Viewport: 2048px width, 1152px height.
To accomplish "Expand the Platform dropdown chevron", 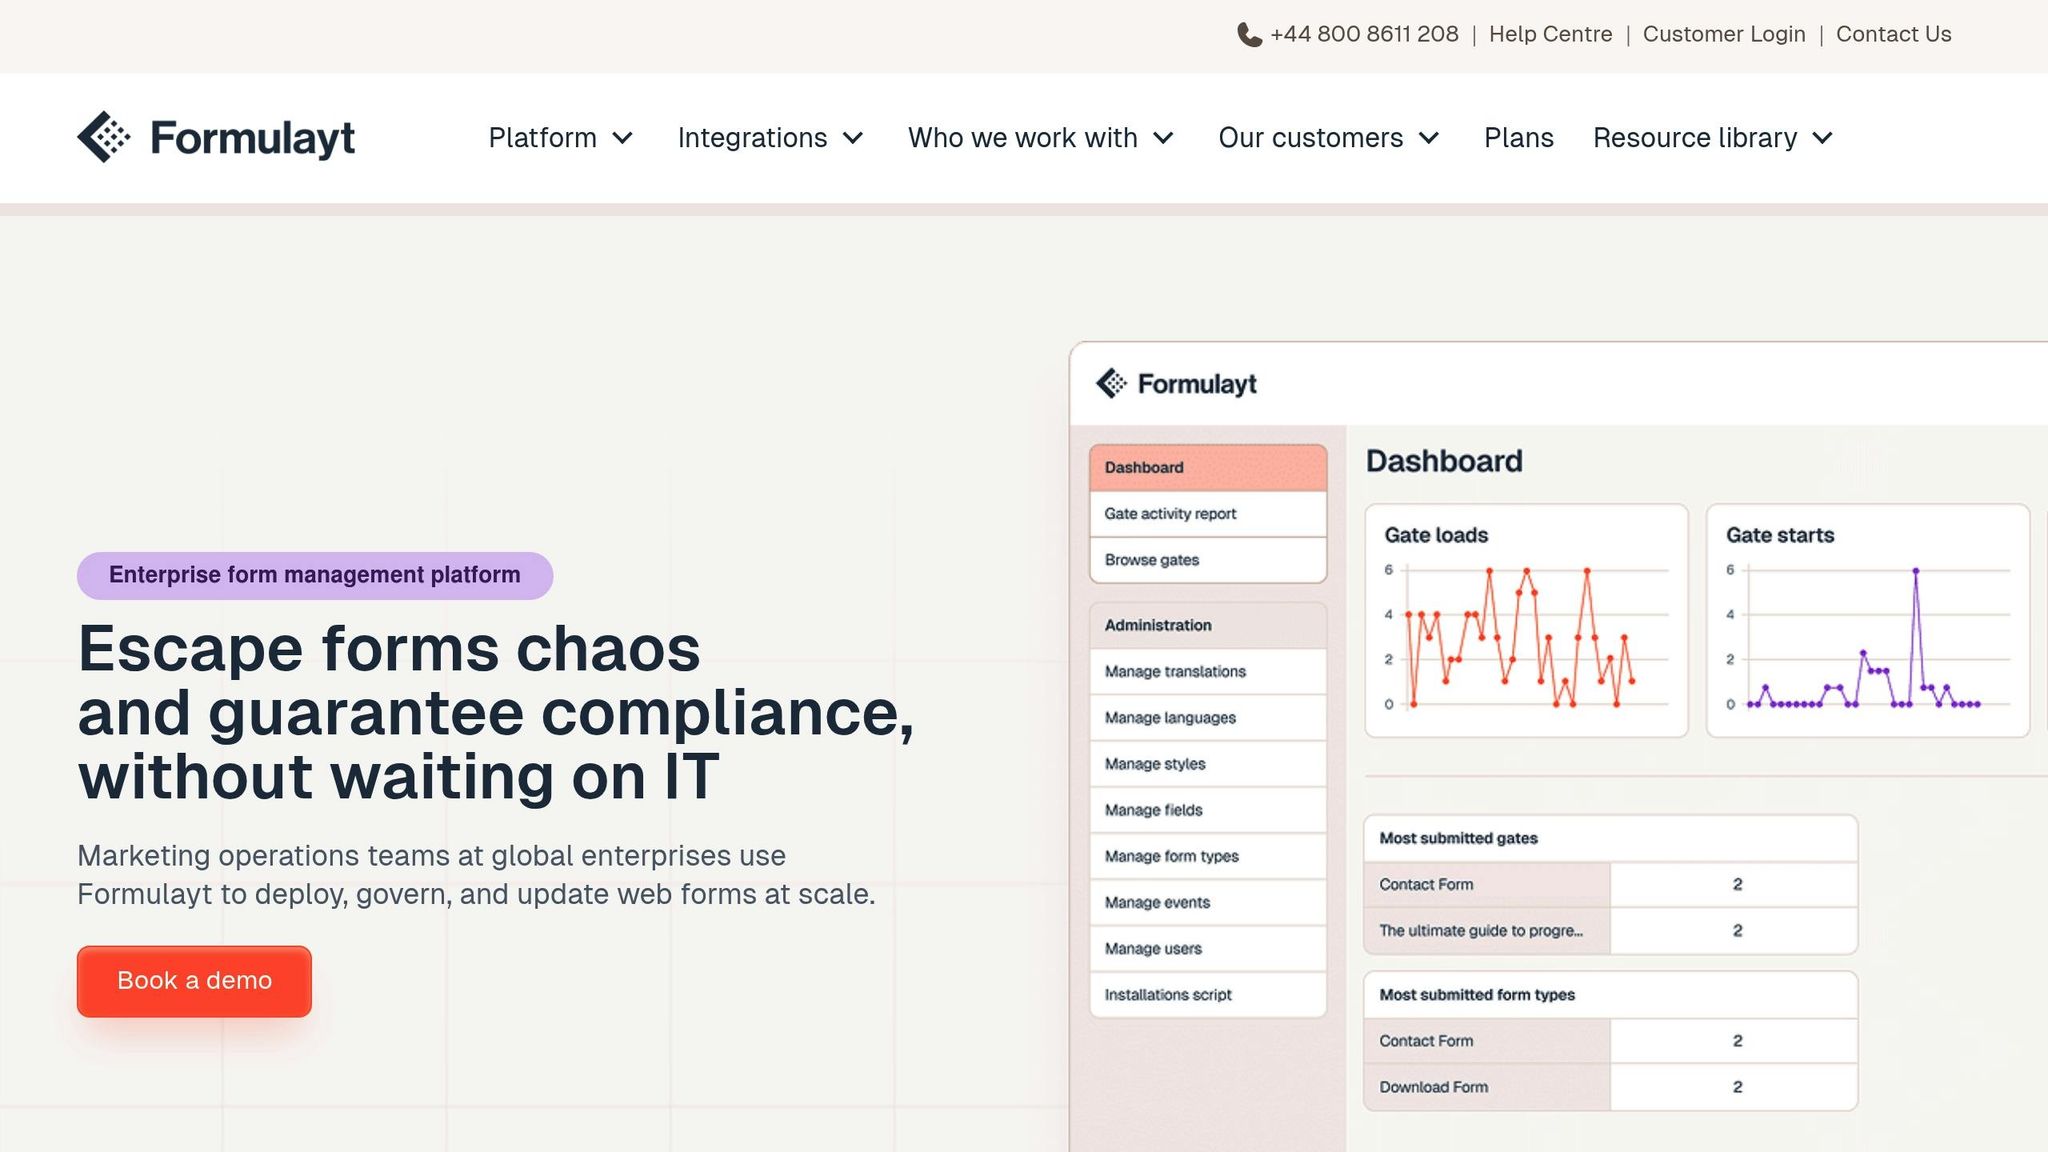I will (x=623, y=138).
